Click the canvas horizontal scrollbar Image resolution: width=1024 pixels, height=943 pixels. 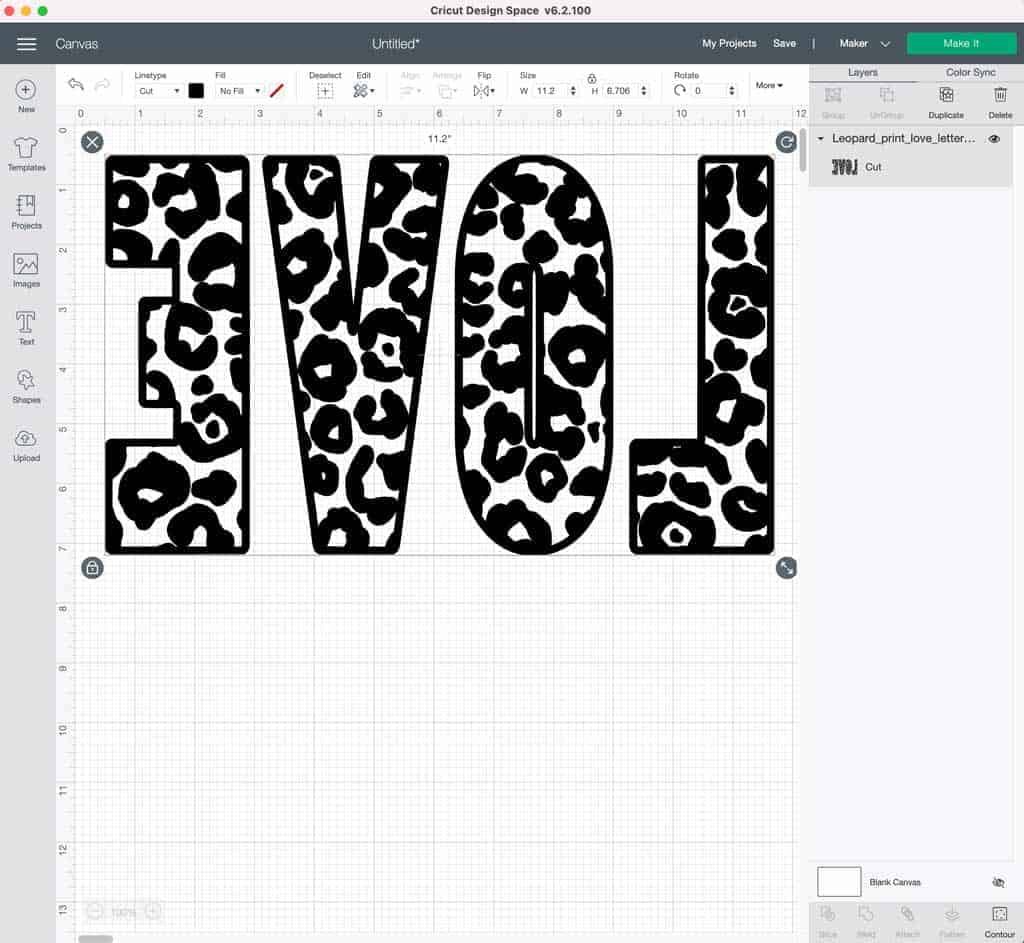95,939
